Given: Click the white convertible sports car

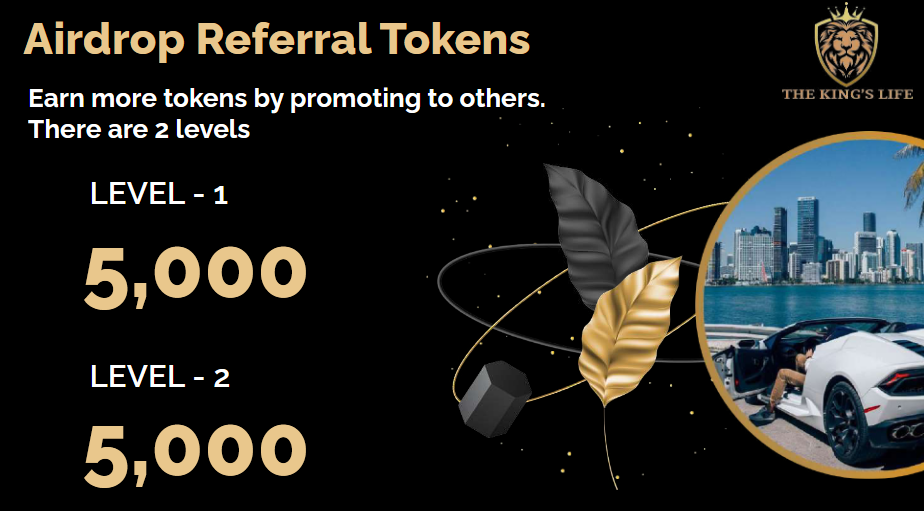Looking at the screenshot, I should click(837, 383).
